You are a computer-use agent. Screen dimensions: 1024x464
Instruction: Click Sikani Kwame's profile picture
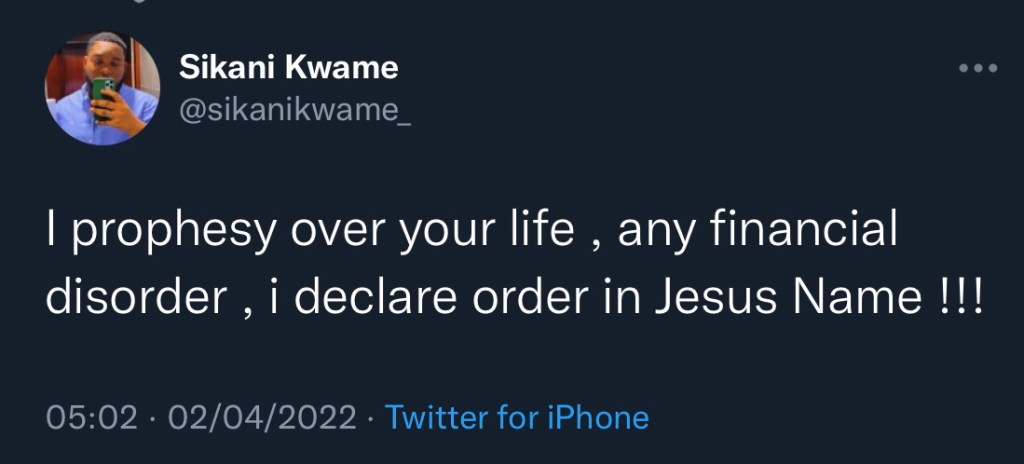tap(102, 90)
